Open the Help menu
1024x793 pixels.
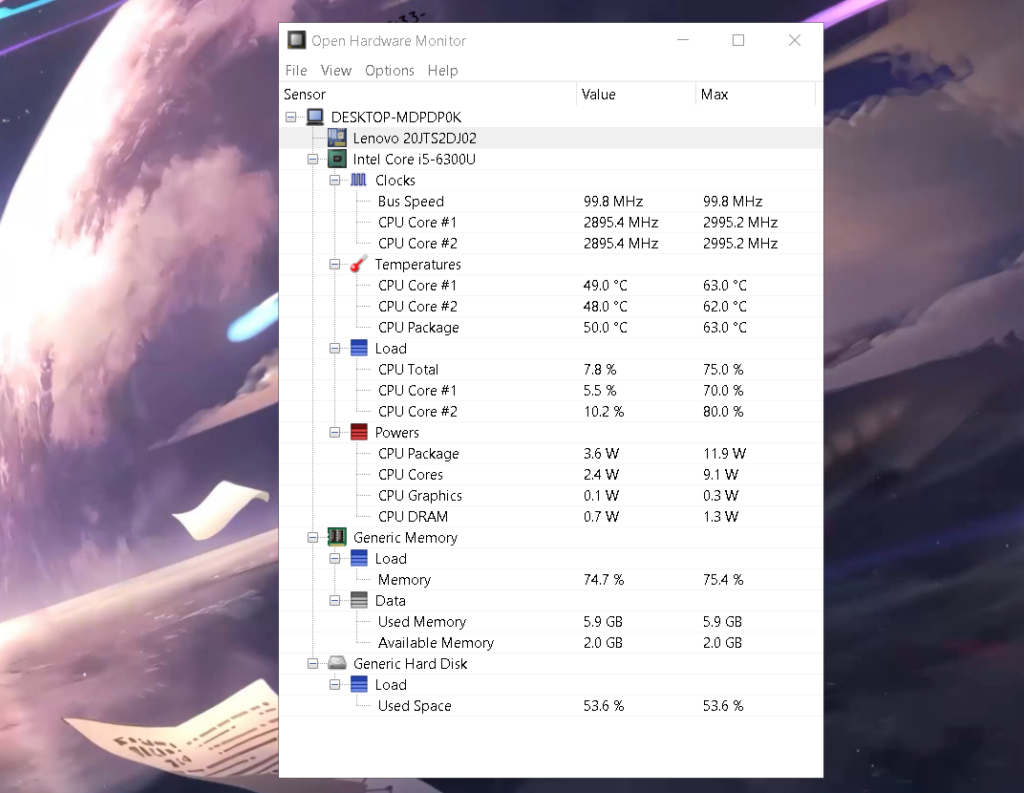coord(443,71)
